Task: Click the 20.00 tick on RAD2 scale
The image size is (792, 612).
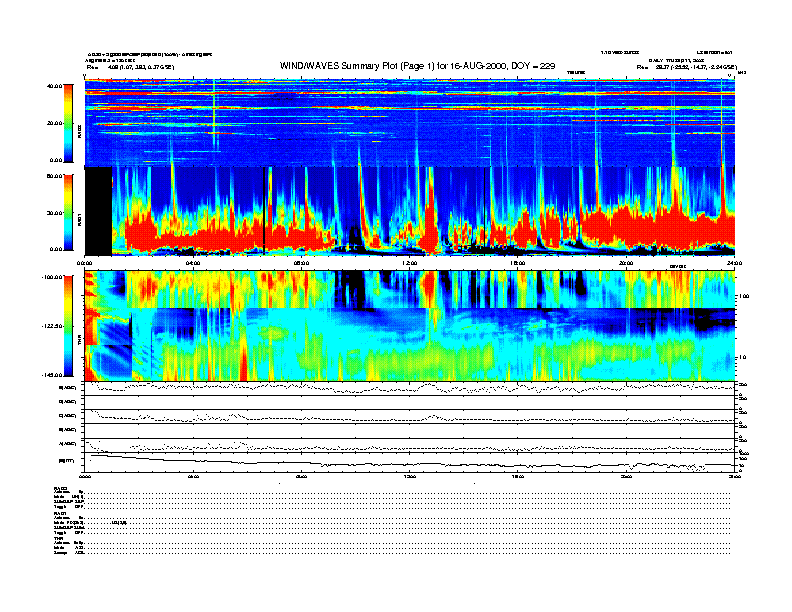Action: (x=54, y=123)
